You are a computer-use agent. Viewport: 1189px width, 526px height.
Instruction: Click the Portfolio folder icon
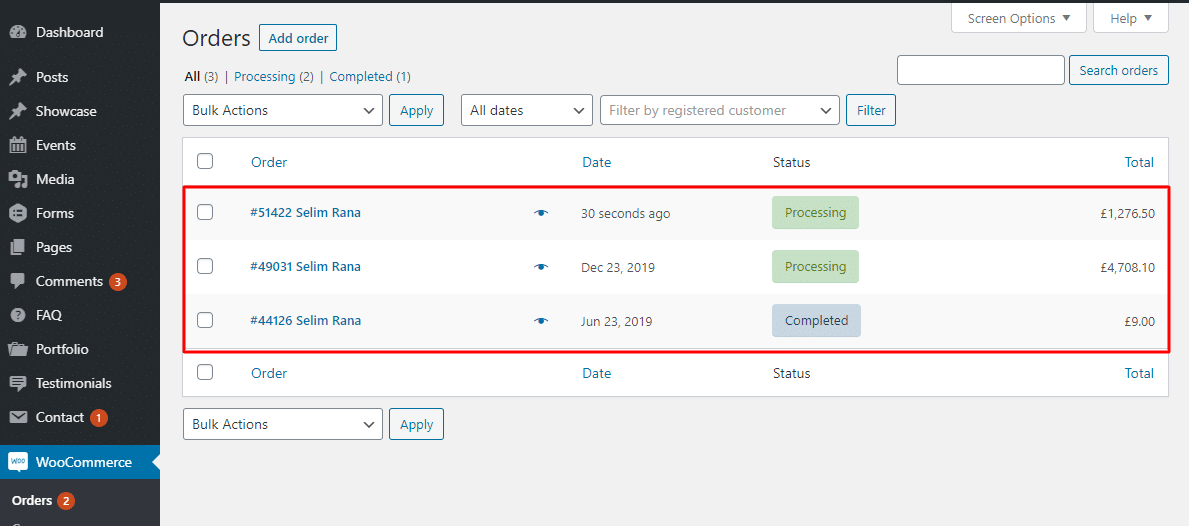(17, 349)
